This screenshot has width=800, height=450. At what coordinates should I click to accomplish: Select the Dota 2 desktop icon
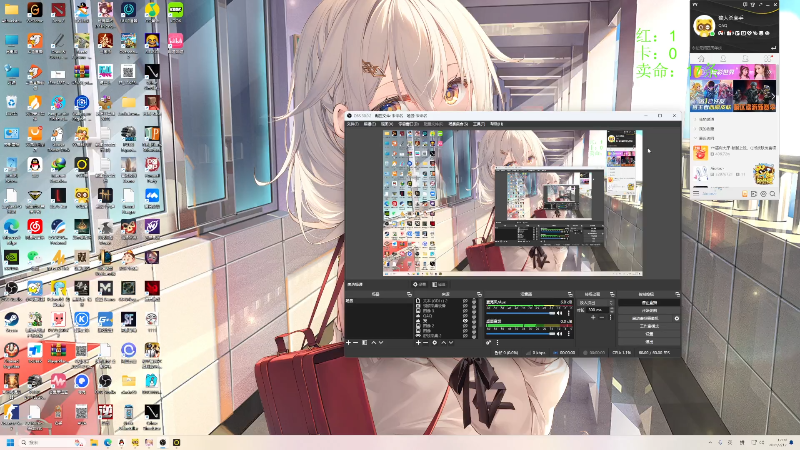tap(58, 12)
